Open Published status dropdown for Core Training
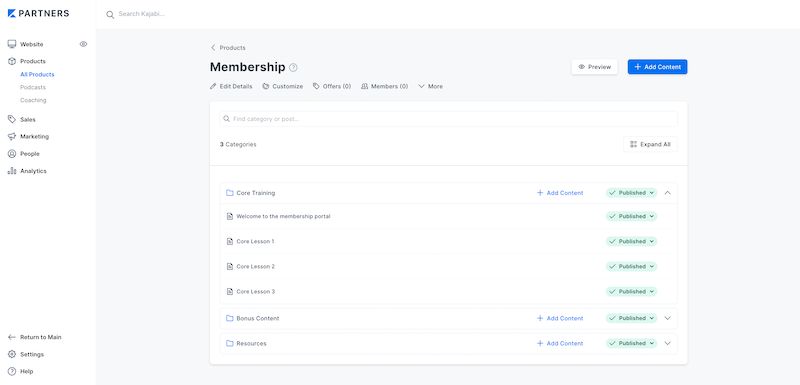This screenshot has height=385, width=800. [x=631, y=193]
